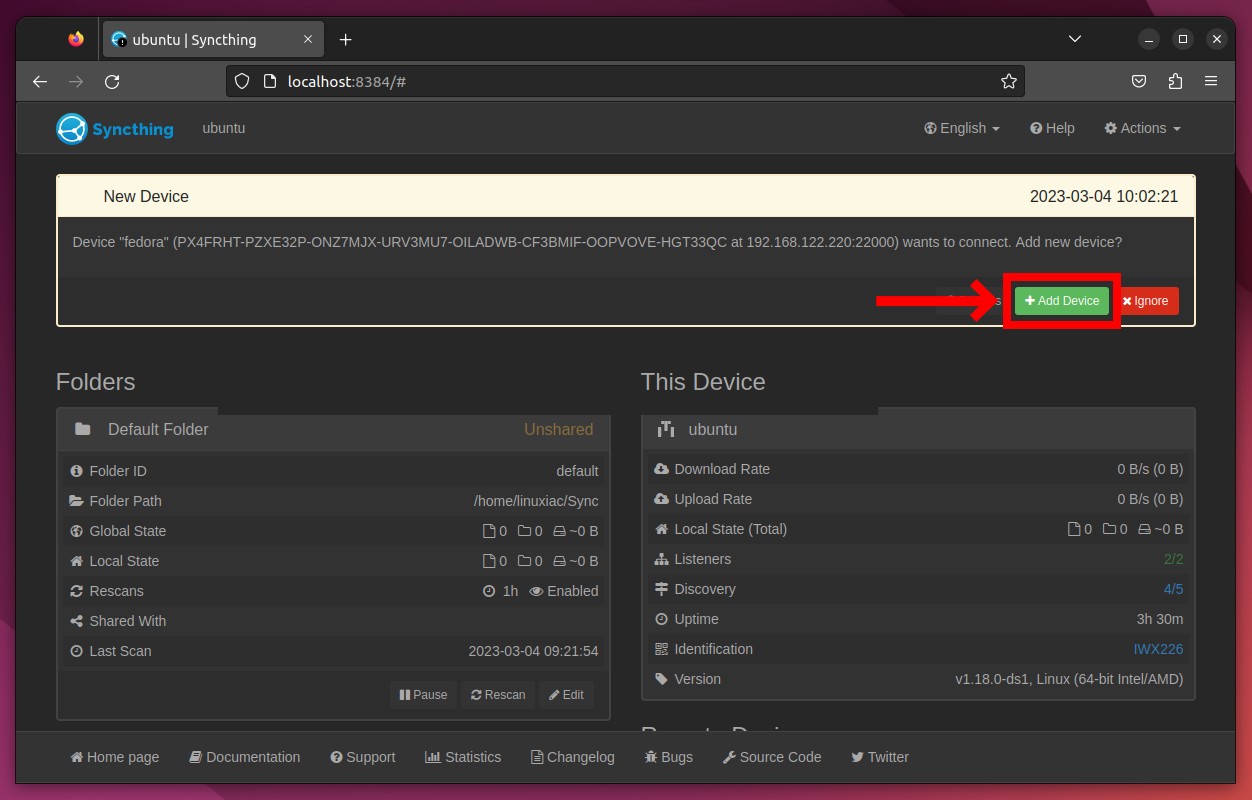Open the IWX226 identification link
This screenshot has height=800, width=1252.
tap(1158, 649)
